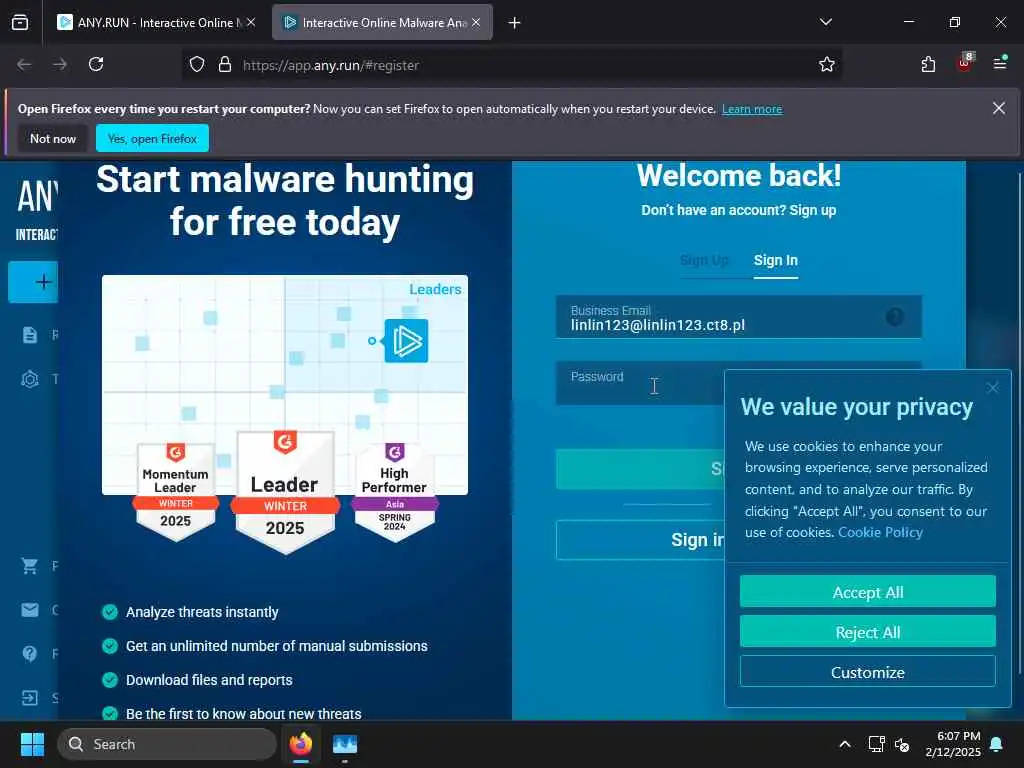Dismiss the Firefox restart notification bar
This screenshot has height=768, width=1024.
coord(999,108)
